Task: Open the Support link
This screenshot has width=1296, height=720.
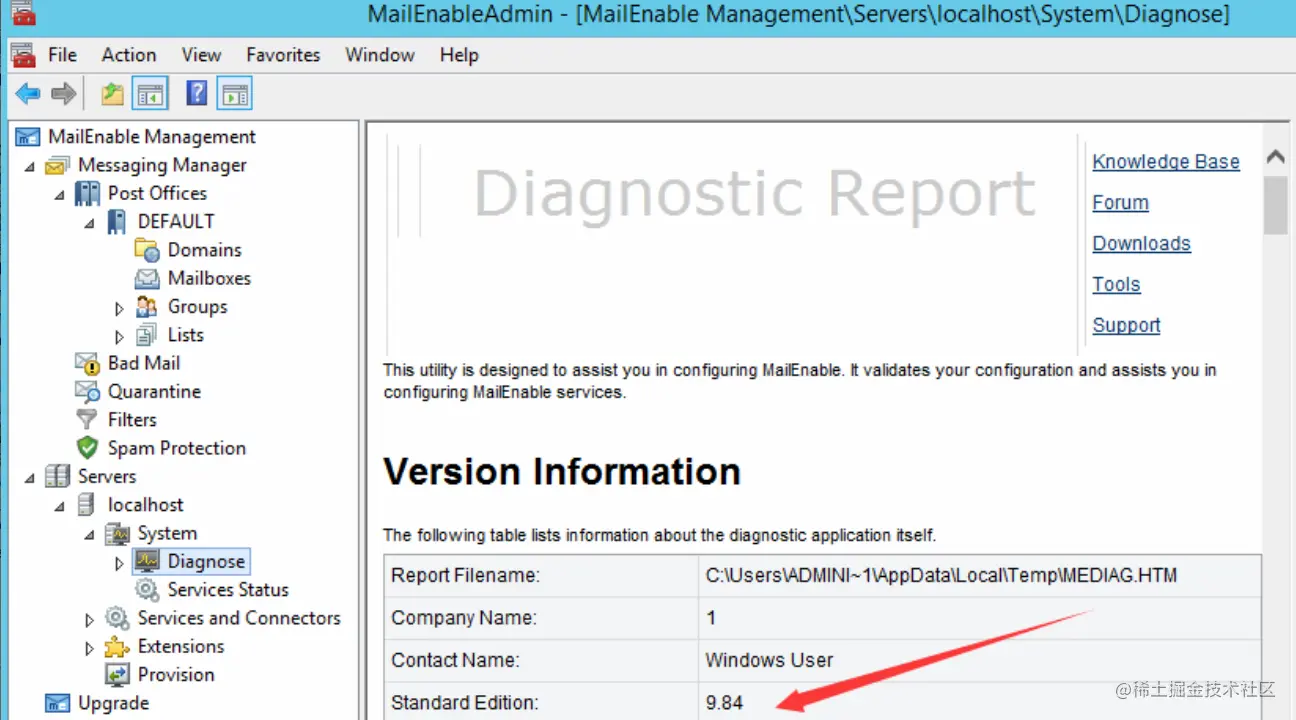Action: [x=1126, y=326]
